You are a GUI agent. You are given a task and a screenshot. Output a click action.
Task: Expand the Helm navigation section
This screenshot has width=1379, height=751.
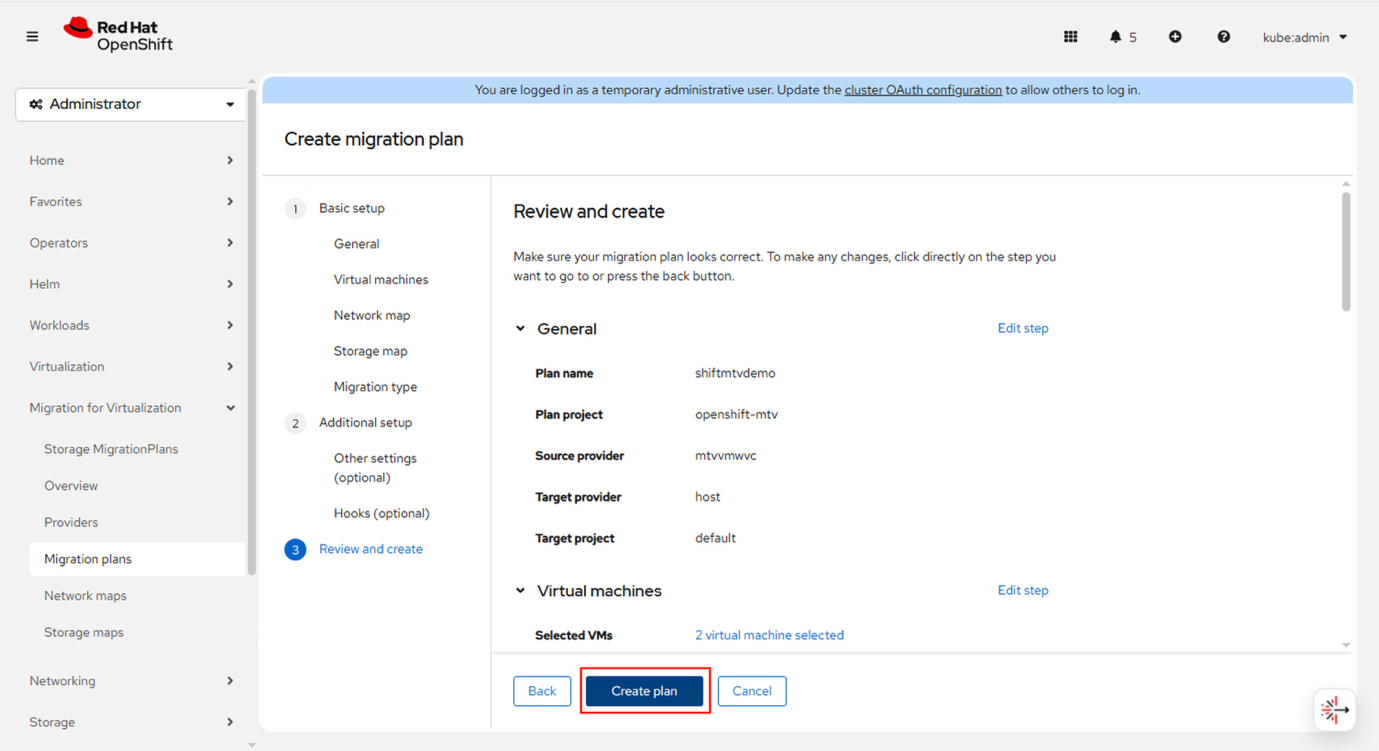[x=131, y=284]
